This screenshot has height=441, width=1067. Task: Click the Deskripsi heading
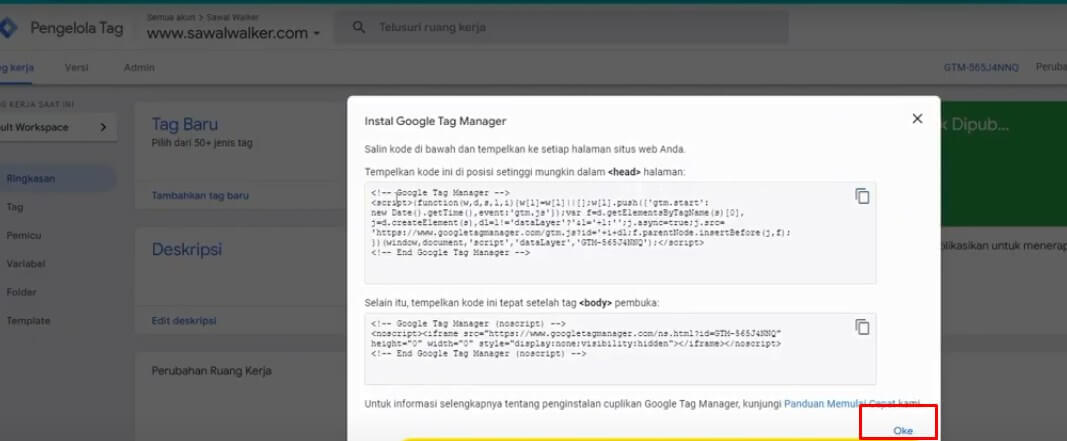186,249
